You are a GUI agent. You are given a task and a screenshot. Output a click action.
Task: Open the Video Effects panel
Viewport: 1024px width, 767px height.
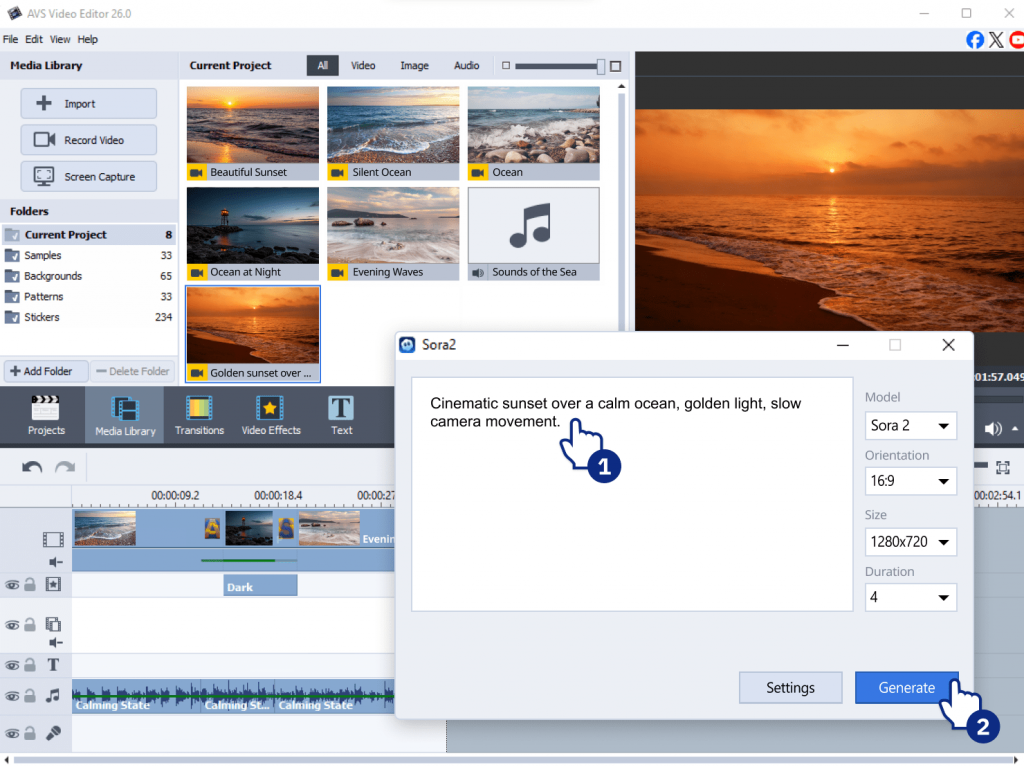pyautogui.click(x=270, y=415)
